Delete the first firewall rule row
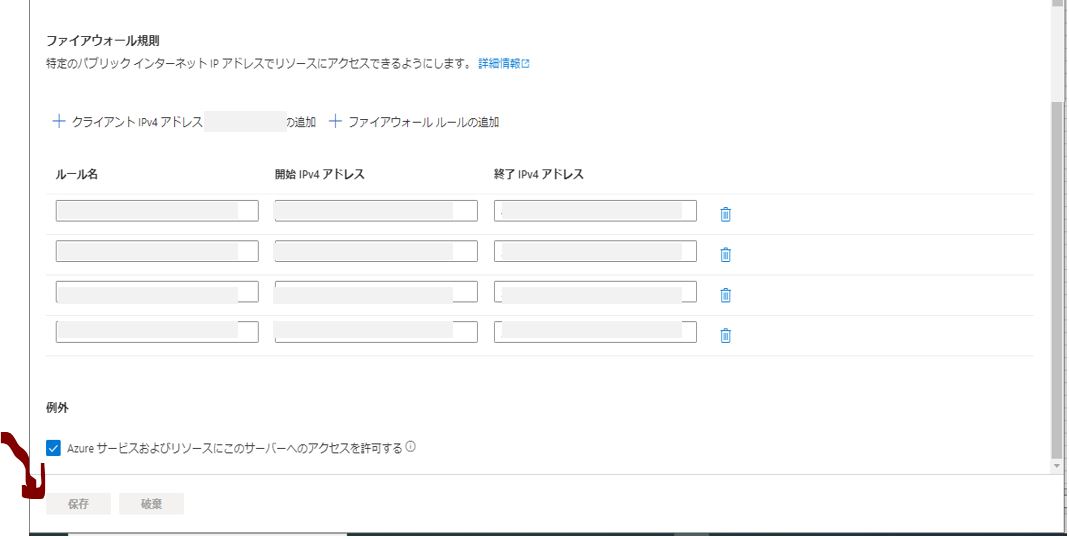1069x539 pixels. pos(726,214)
